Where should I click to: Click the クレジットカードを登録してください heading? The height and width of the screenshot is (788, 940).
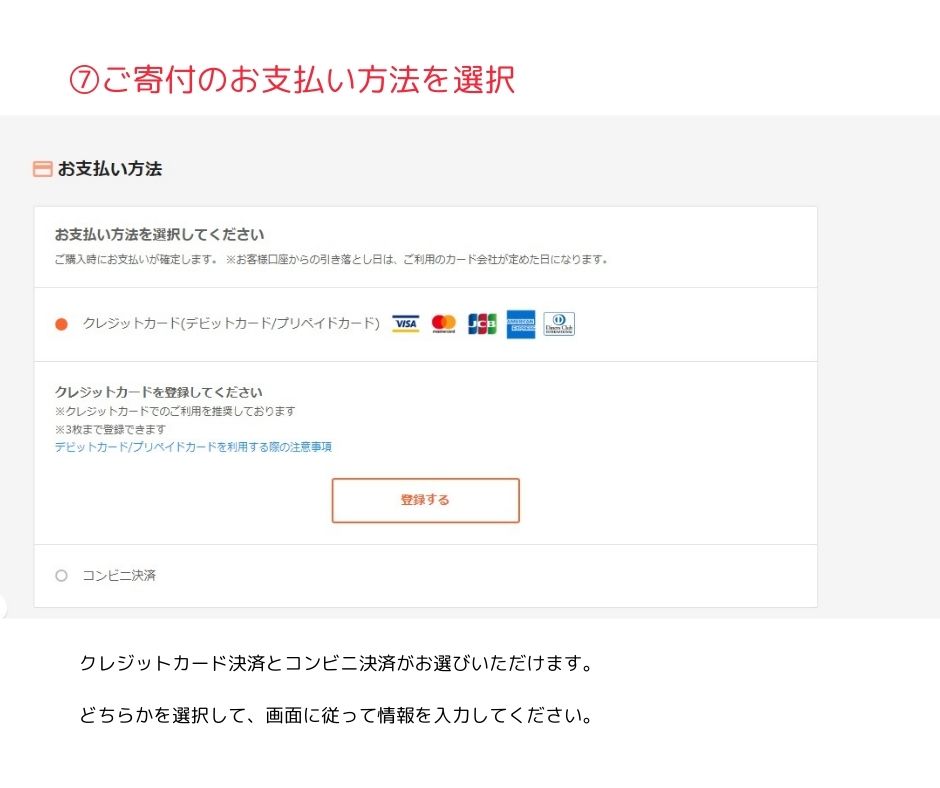pyautogui.click(x=159, y=392)
